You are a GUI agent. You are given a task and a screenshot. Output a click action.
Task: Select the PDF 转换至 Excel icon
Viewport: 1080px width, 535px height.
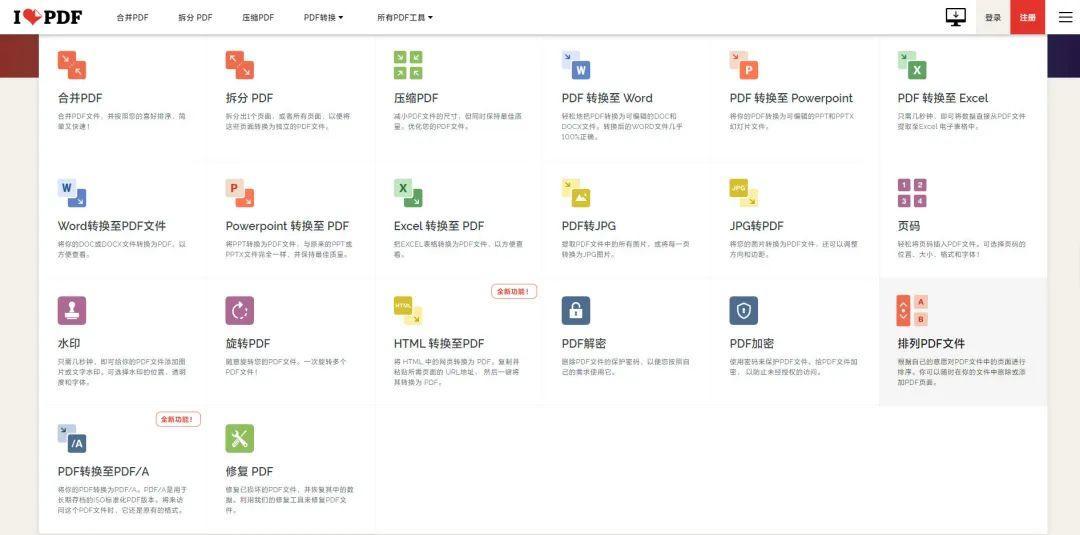point(912,65)
